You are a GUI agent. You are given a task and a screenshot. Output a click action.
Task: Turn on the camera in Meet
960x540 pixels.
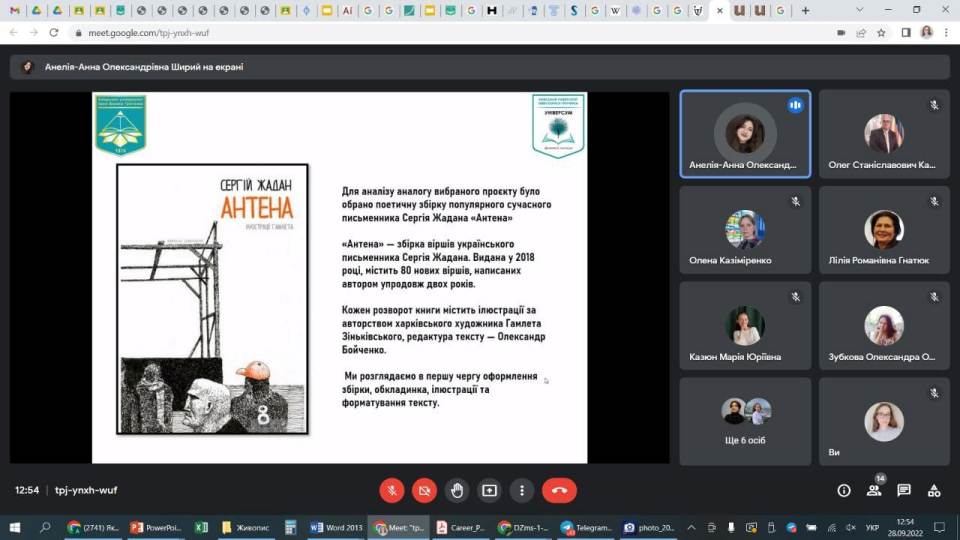pos(424,490)
